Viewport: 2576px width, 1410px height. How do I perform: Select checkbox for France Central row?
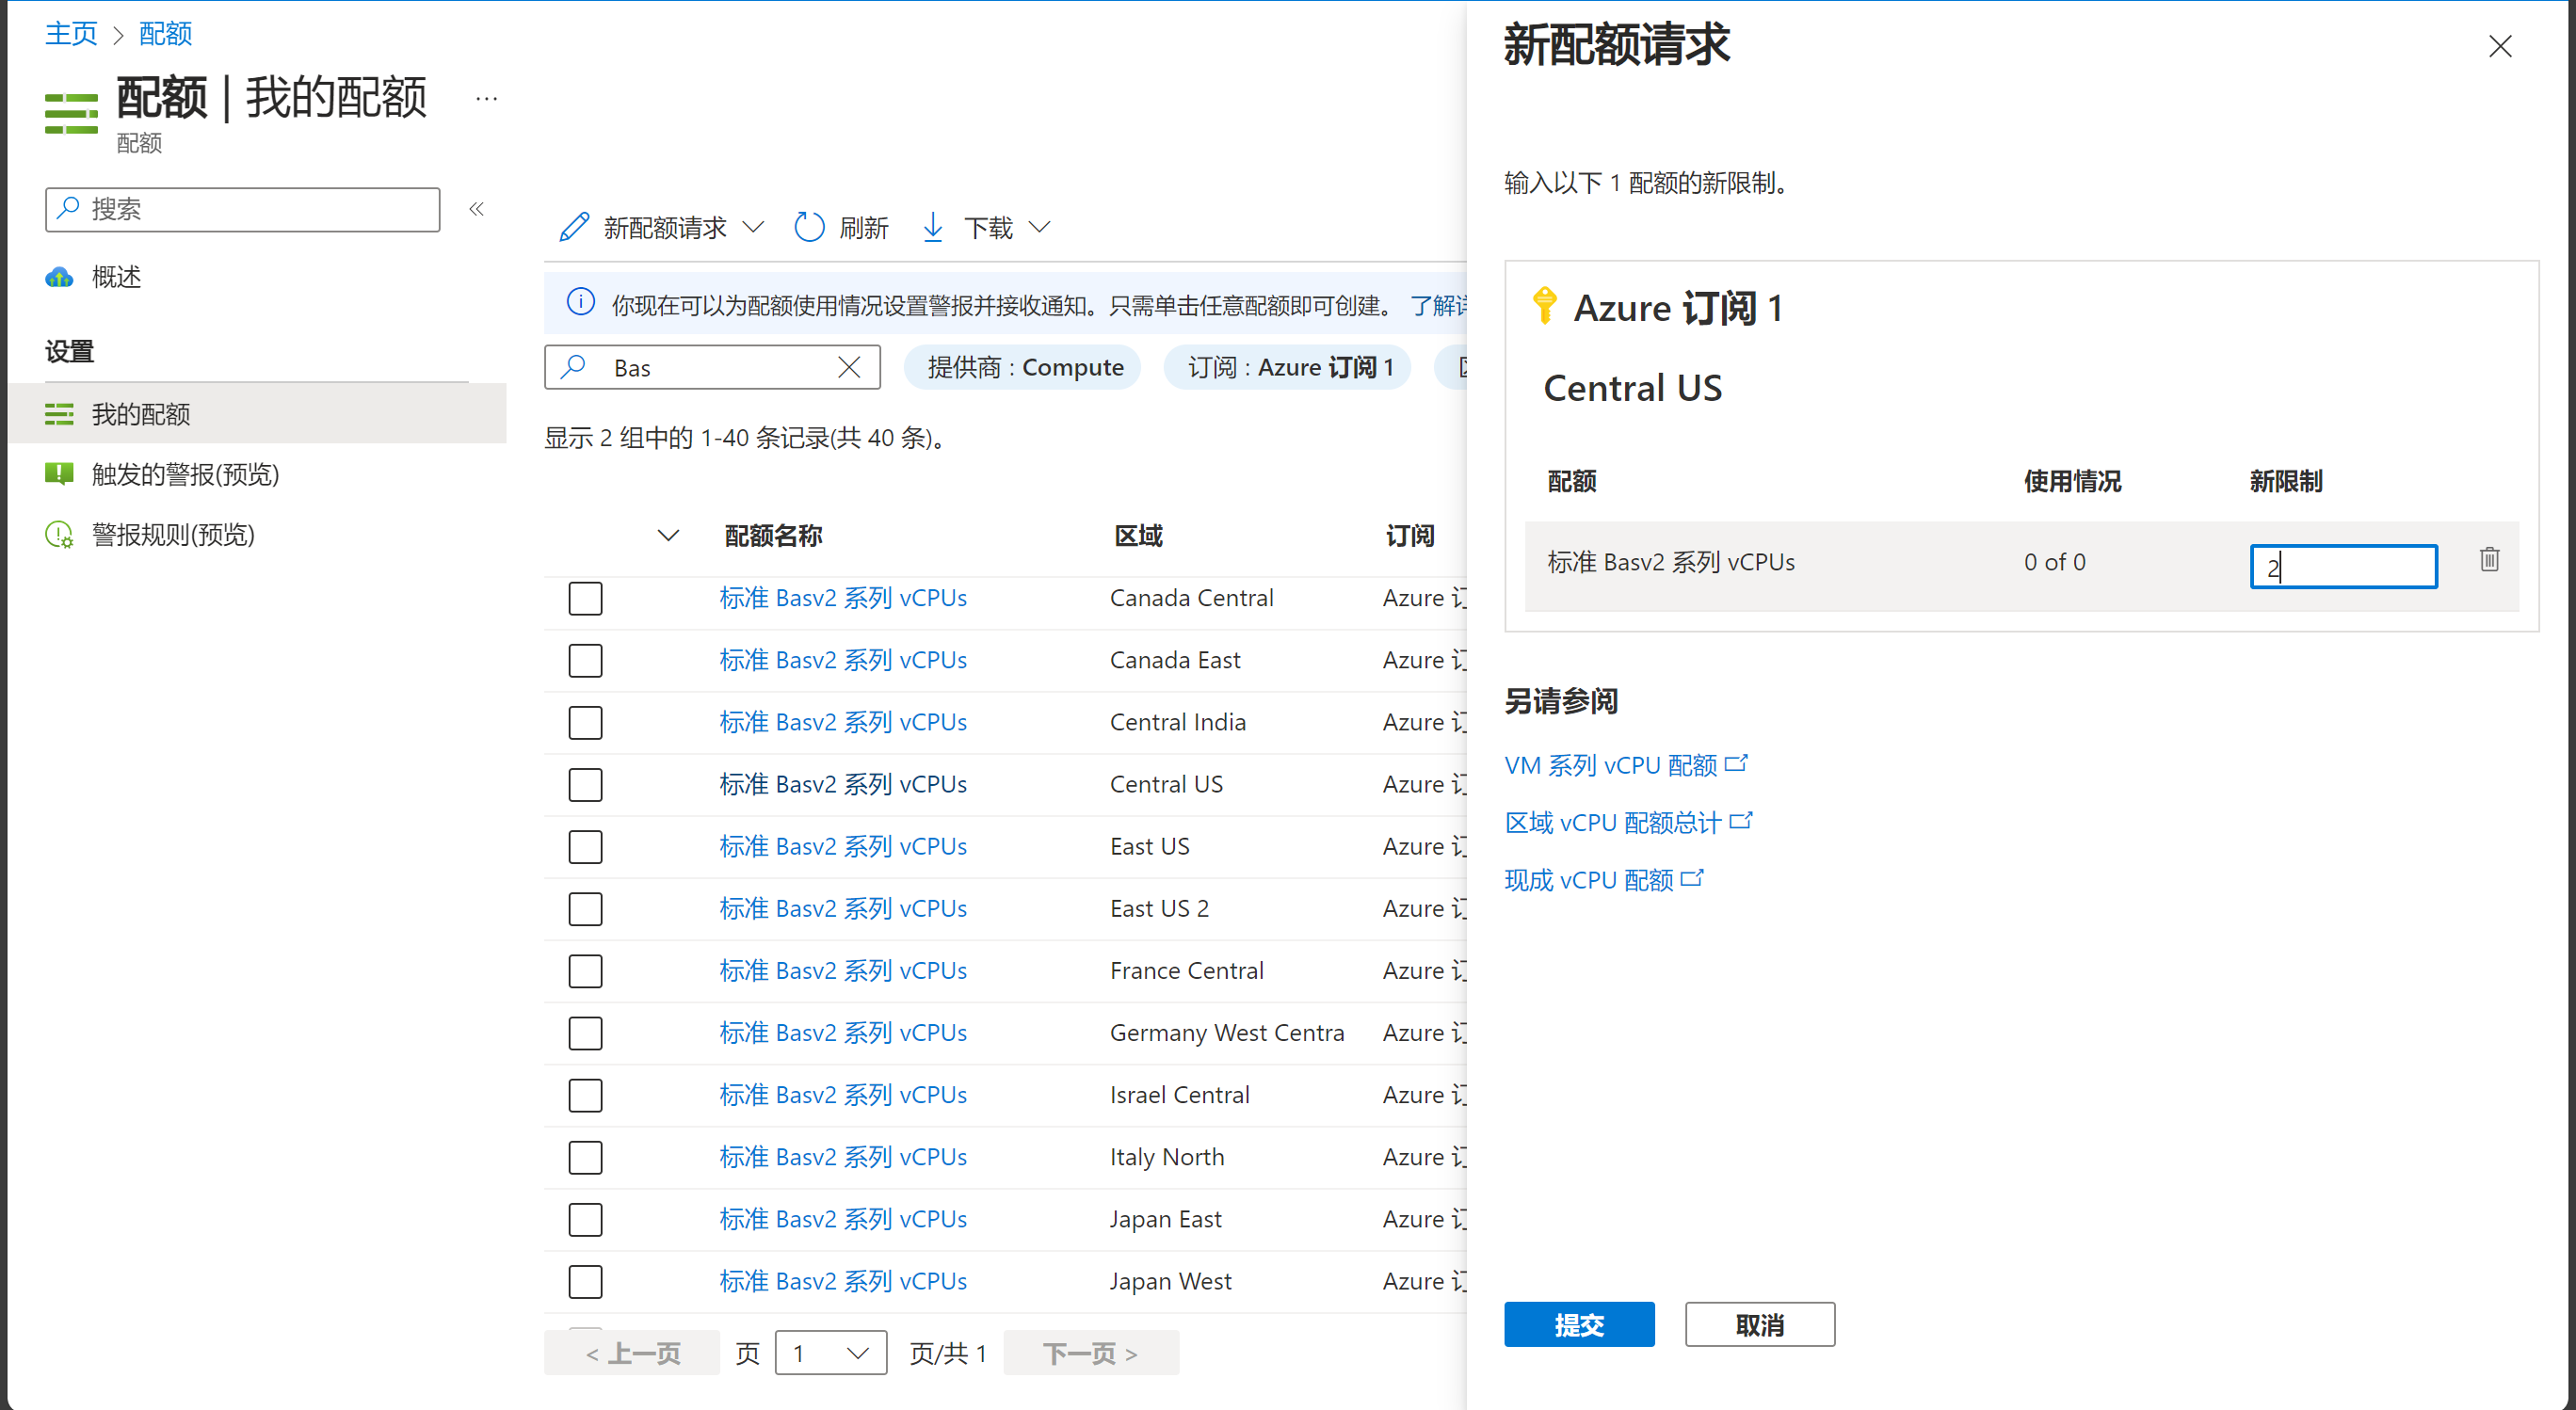click(585, 970)
